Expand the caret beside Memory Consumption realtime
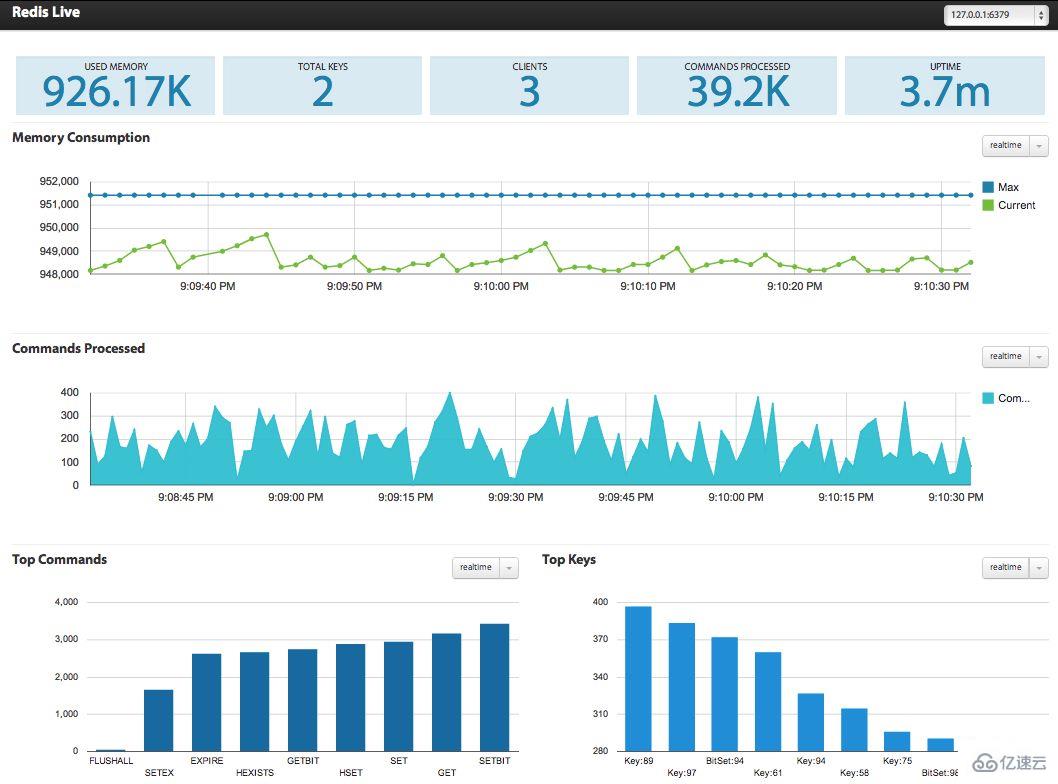1058x784 pixels. [x=1039, y=146]
